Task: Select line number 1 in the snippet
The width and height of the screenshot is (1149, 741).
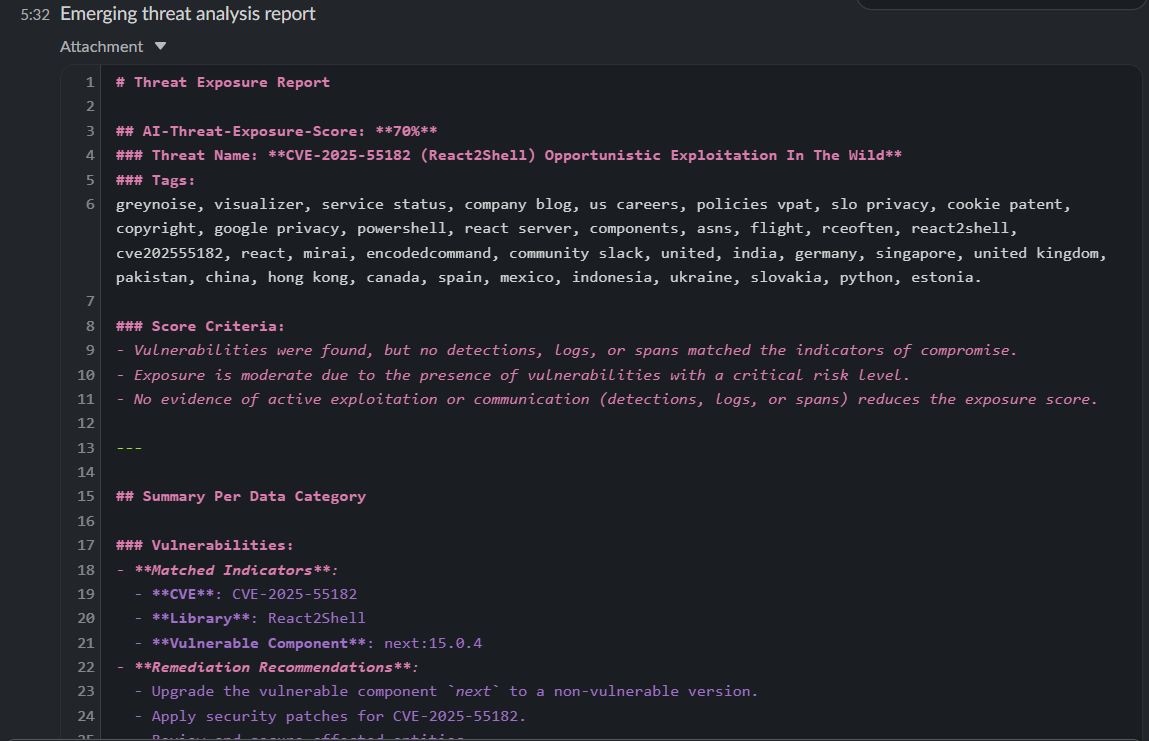Action: (90, 82)
